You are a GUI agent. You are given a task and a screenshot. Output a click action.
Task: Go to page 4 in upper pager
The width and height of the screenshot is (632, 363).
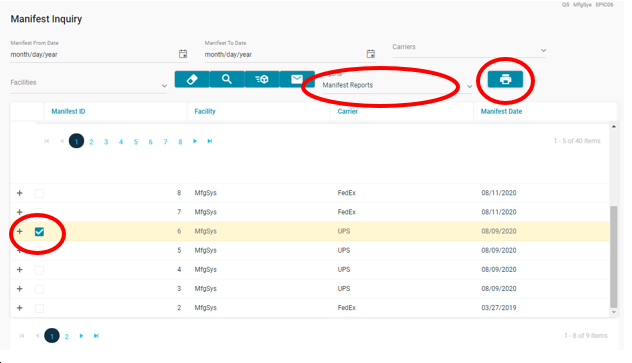point(121,142)
